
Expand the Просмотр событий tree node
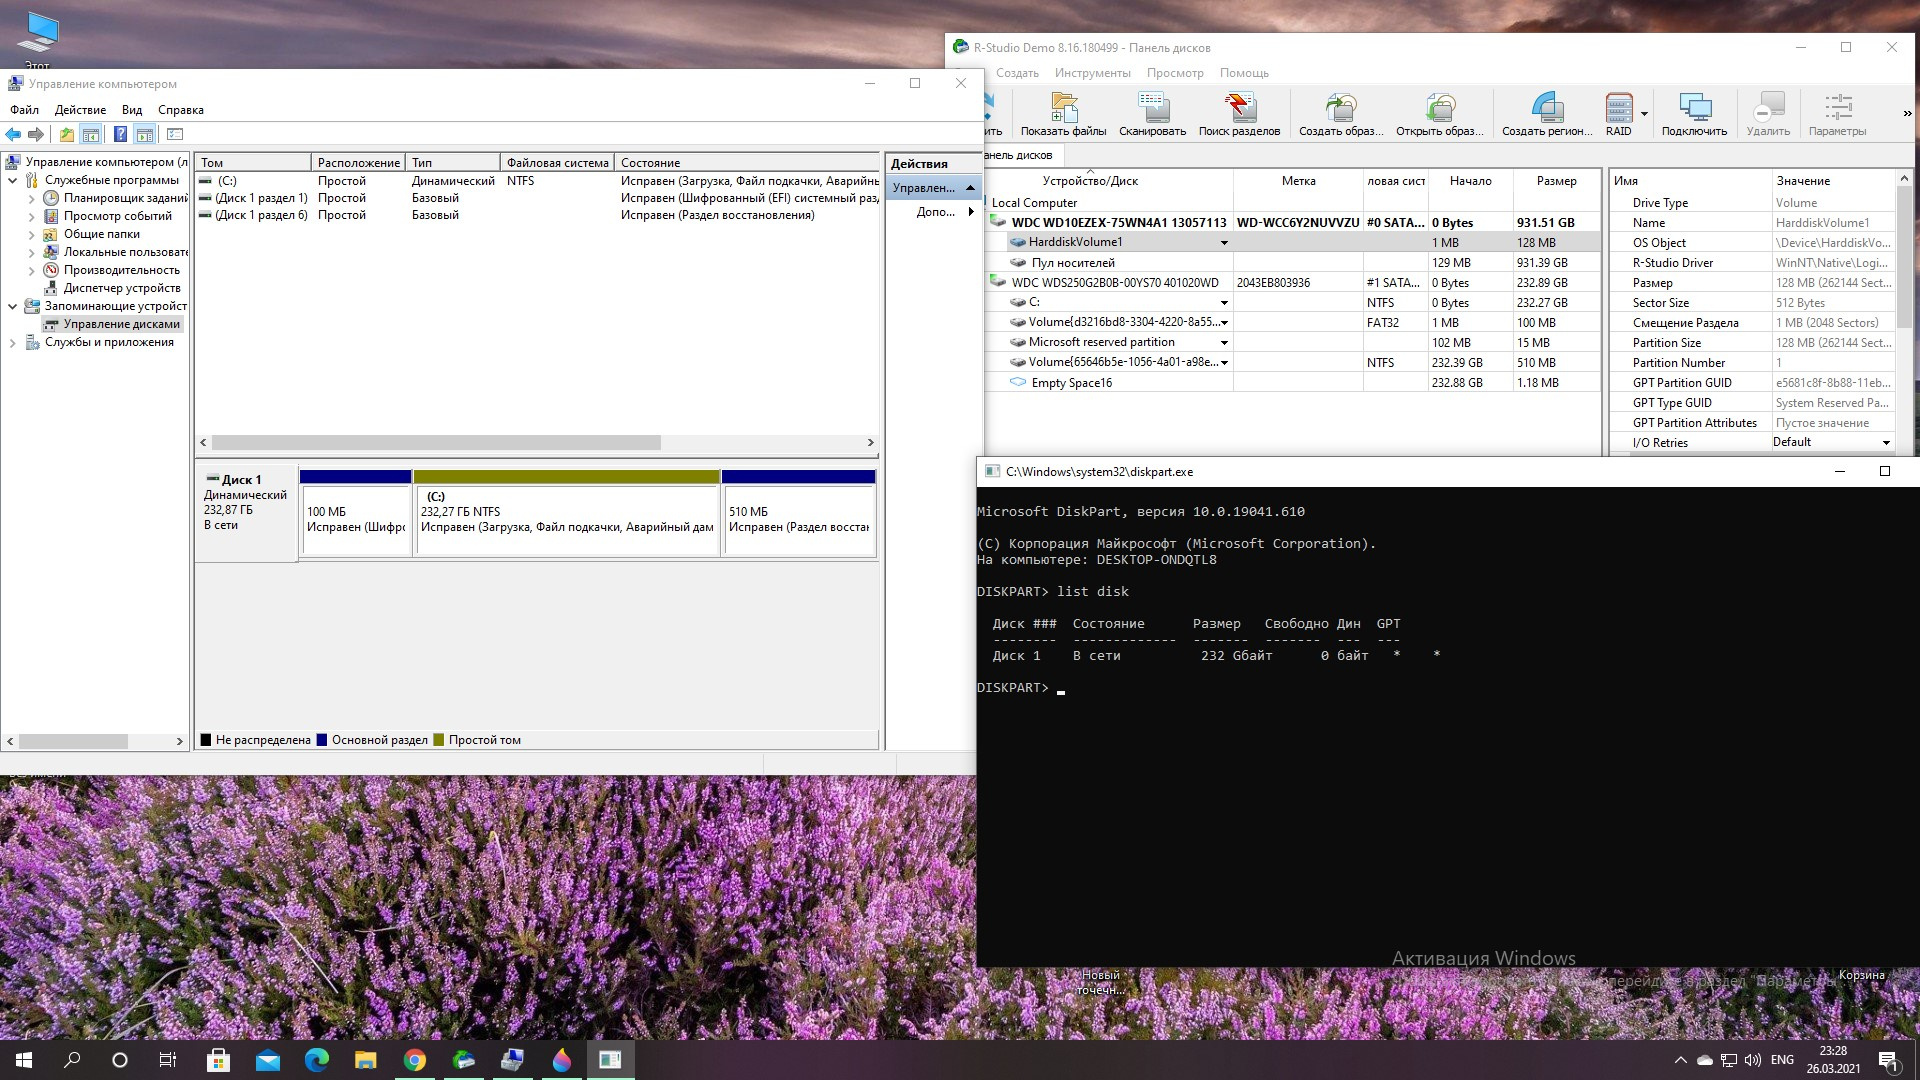click(x=31, y=217)
